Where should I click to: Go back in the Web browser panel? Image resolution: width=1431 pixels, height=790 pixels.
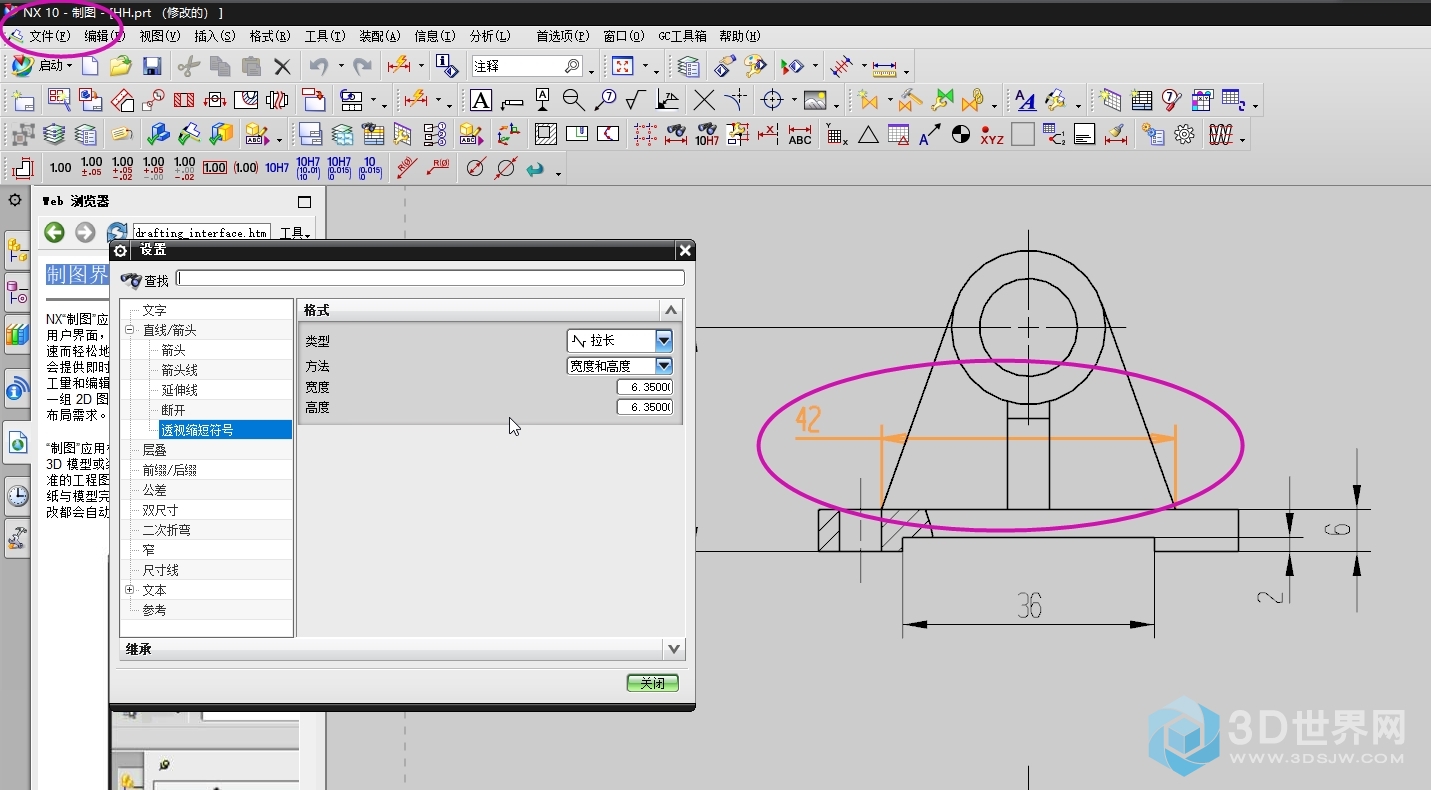54,232
